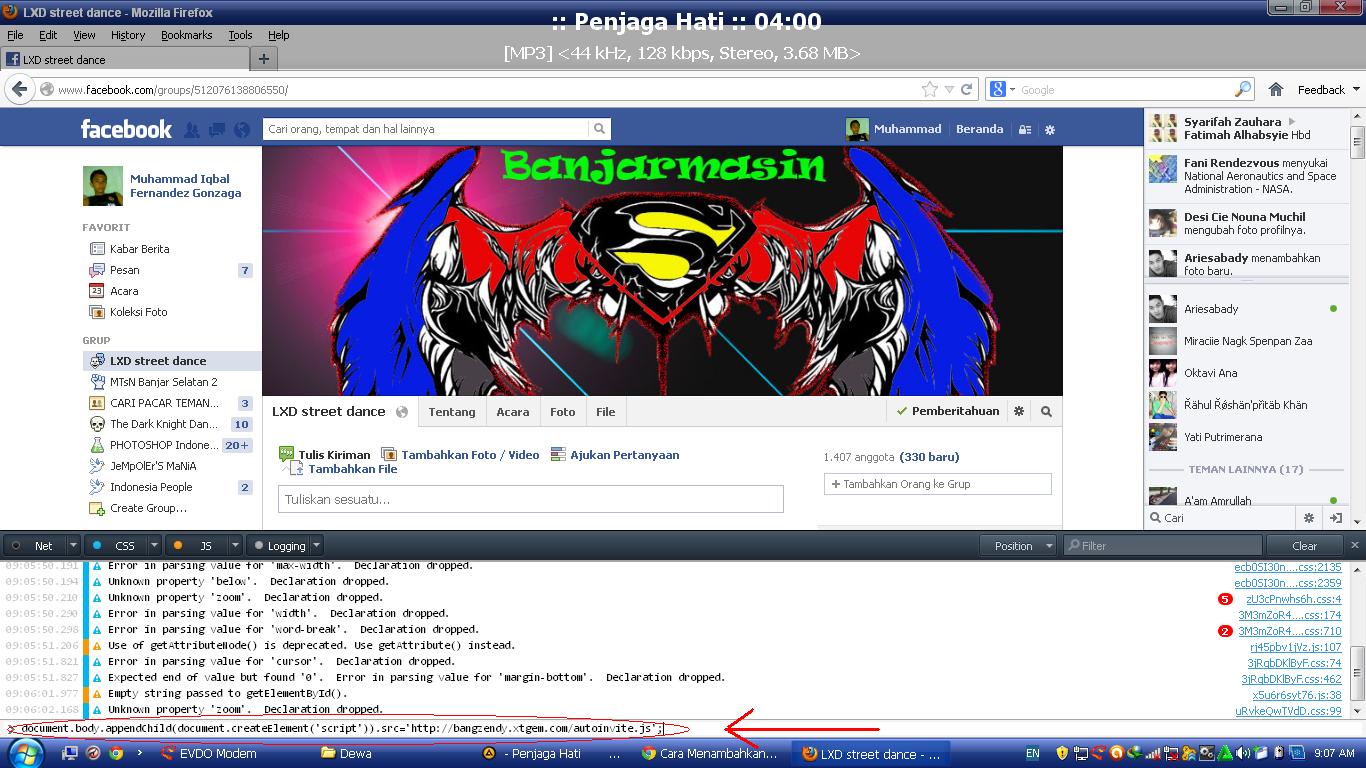Image resolution: width=1366 pixels, height=768 pixels.
Task: Click the Facebook friend requests icon
Action: tap(192, 129)
